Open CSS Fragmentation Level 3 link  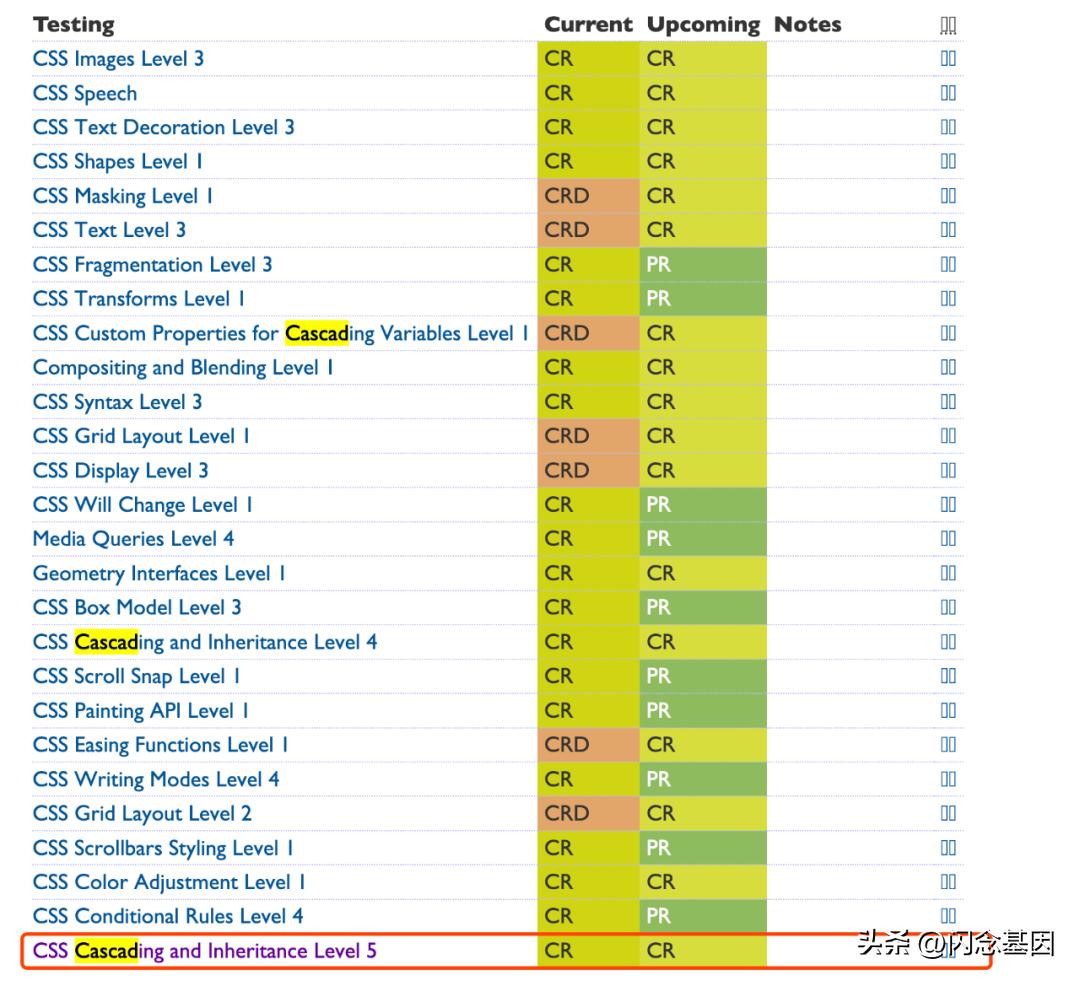[153, 265]
